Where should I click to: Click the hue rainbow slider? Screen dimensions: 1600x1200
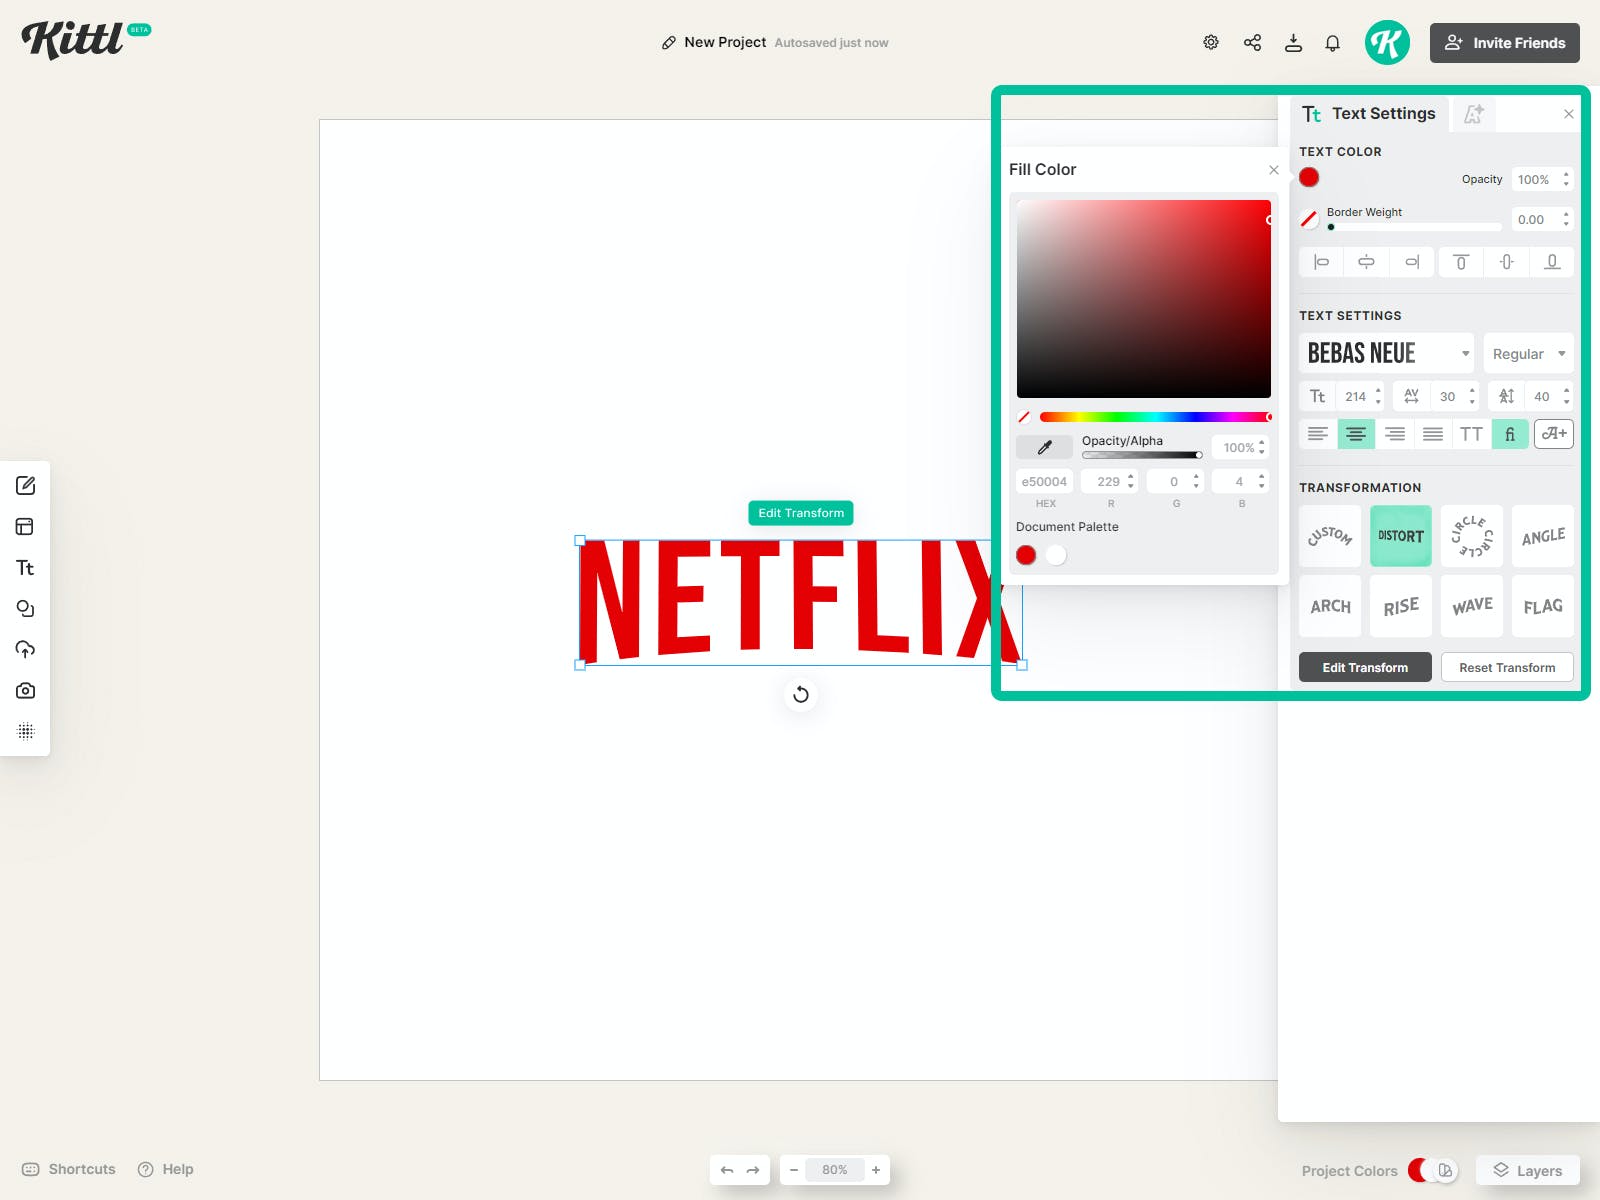[x=1155, y=417]
